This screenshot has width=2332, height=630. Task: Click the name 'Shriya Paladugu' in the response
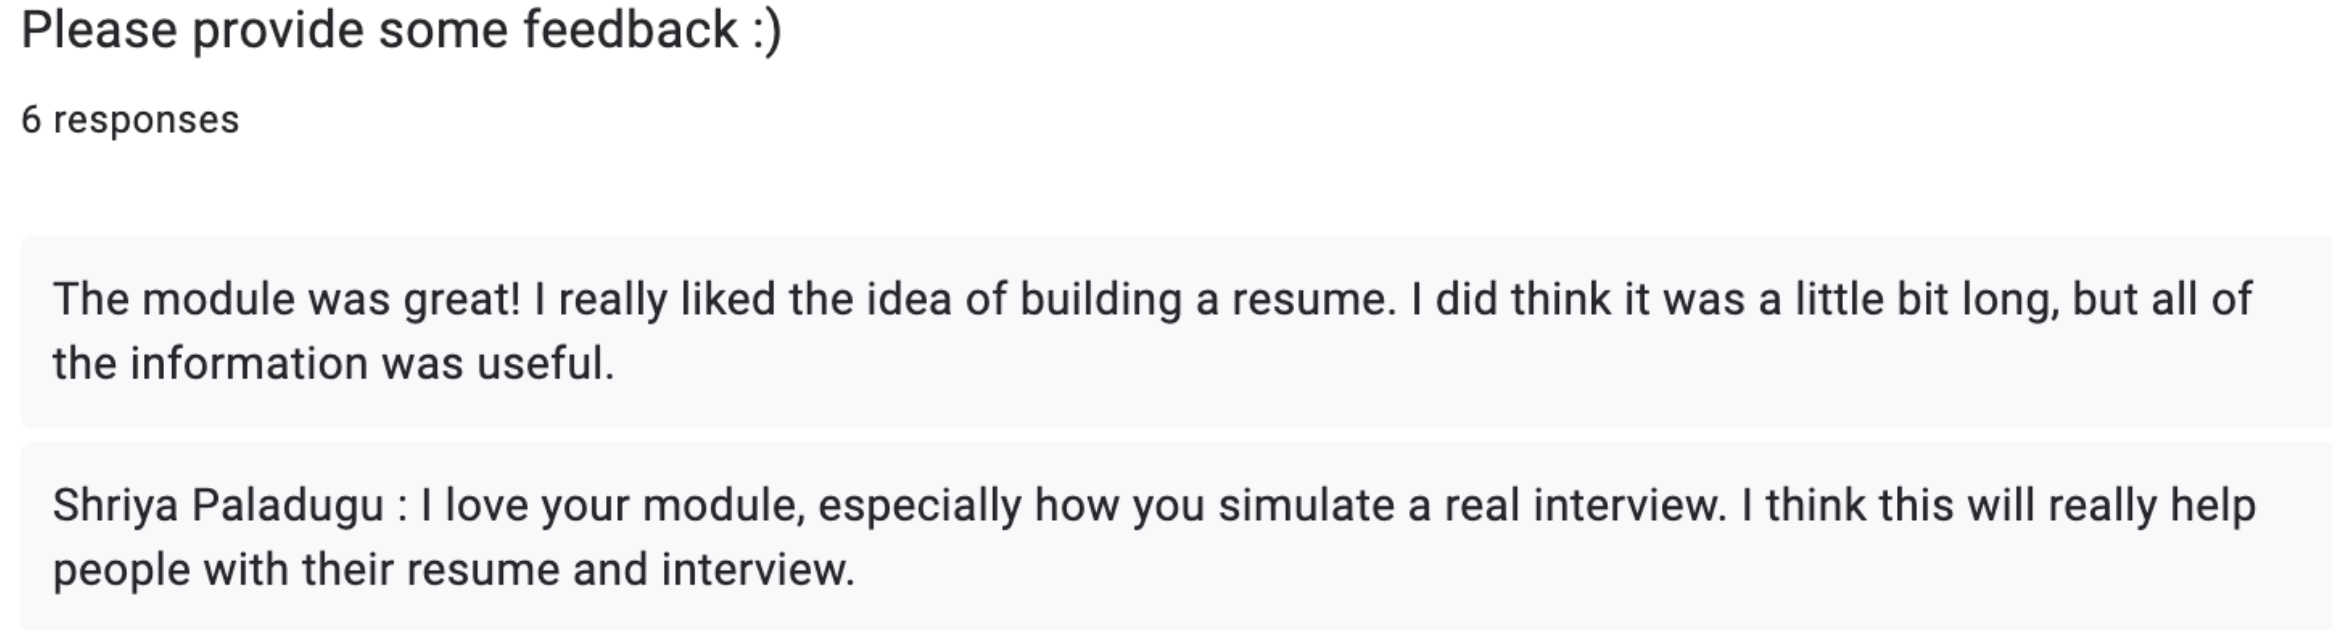click(218, 506)
